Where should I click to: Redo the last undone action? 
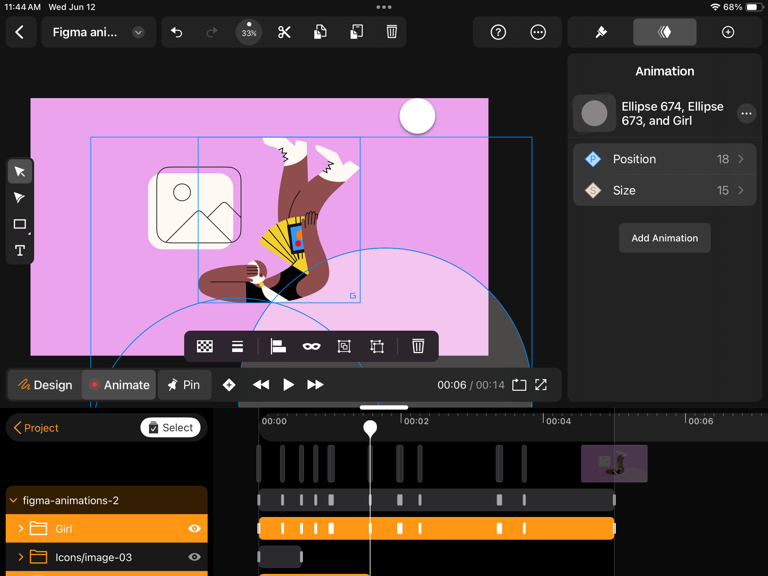[x=212, y=32]
